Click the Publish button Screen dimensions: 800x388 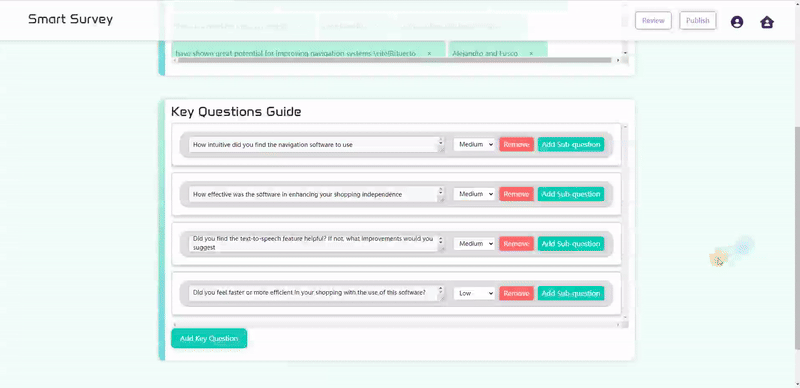pyautogui.click(x=697, y=21)
